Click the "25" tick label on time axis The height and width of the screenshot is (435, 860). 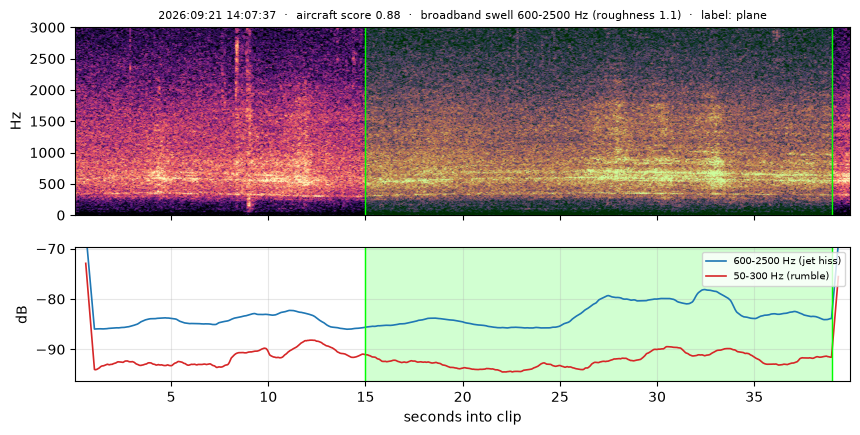(560, 397)
